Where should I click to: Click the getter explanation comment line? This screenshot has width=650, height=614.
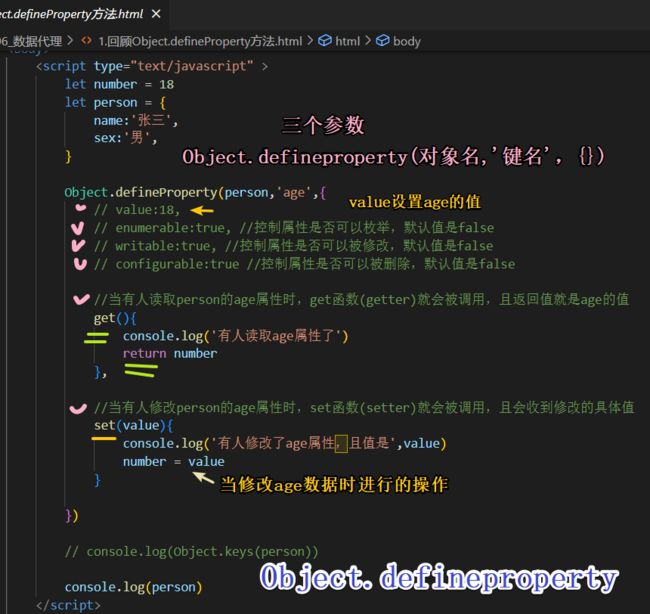361,299
